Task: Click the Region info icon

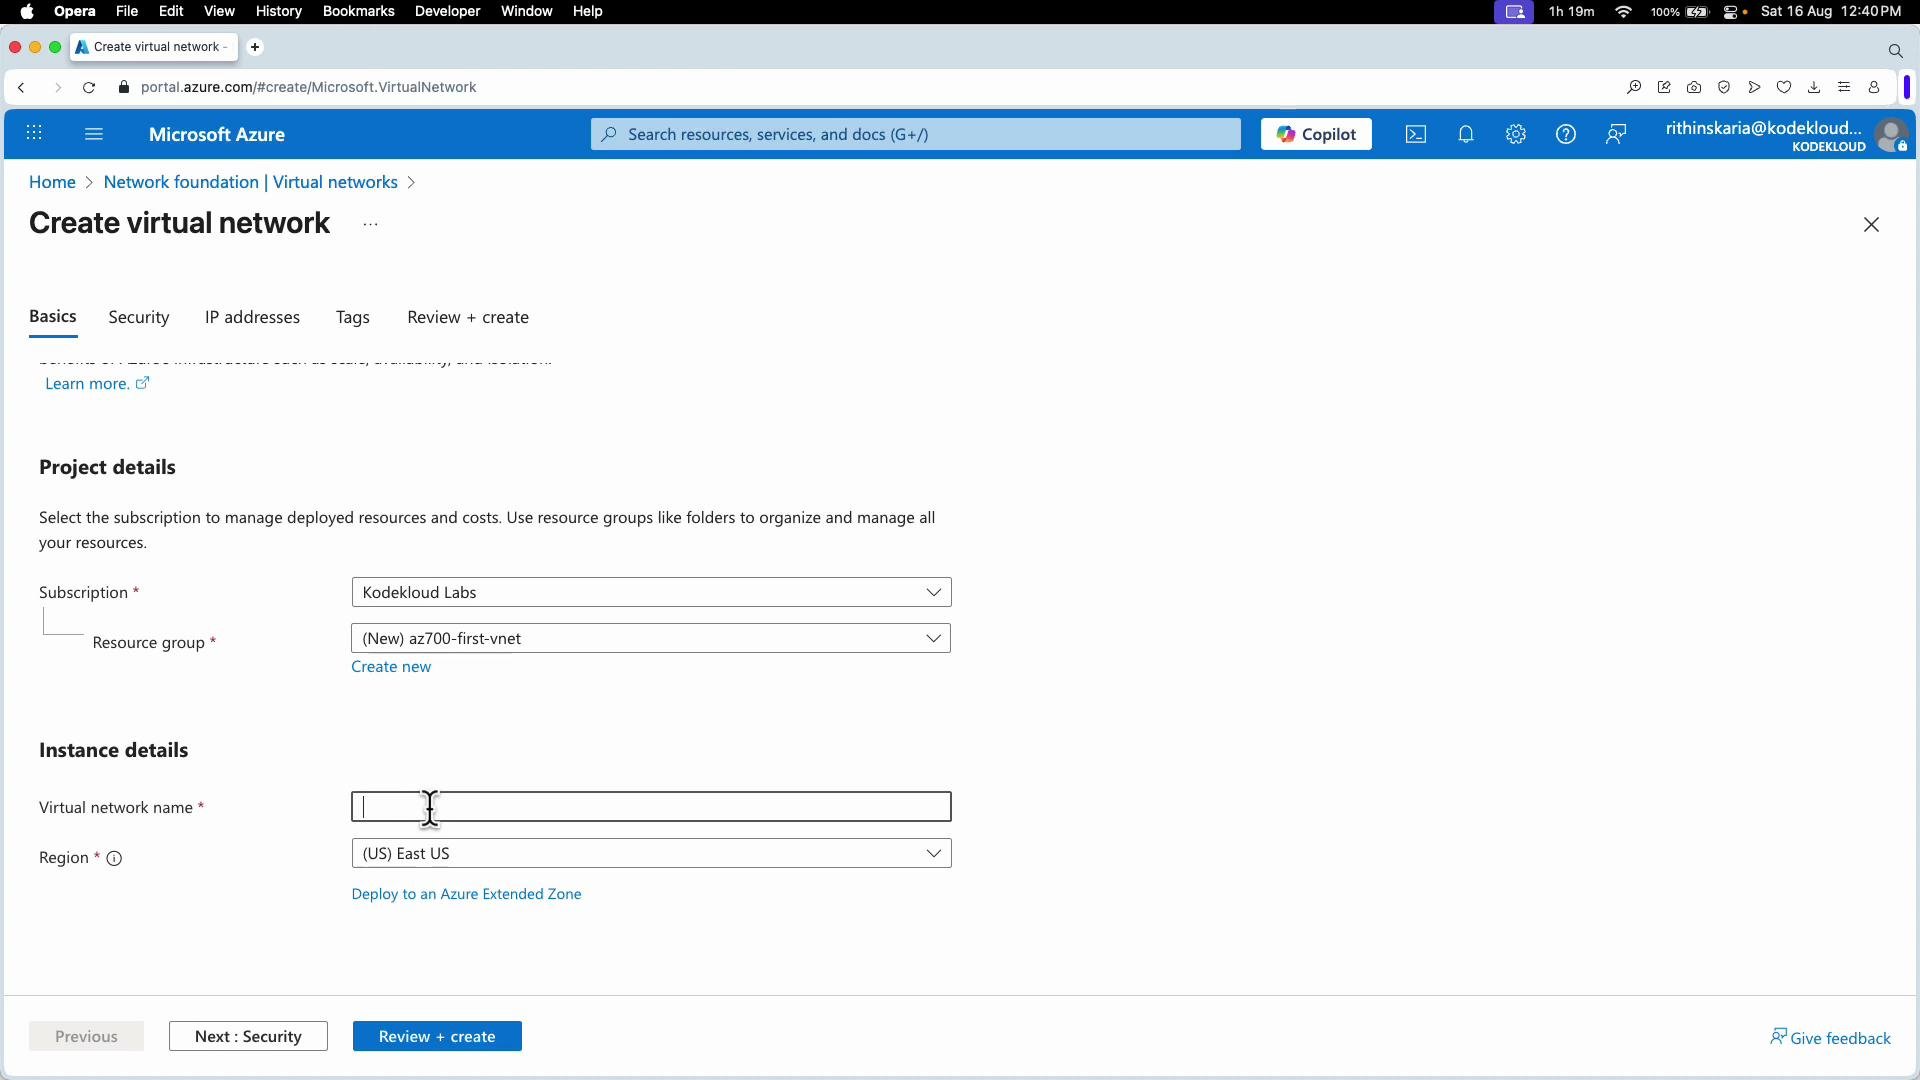Action: pyautogui.click(x=114, y=858)
